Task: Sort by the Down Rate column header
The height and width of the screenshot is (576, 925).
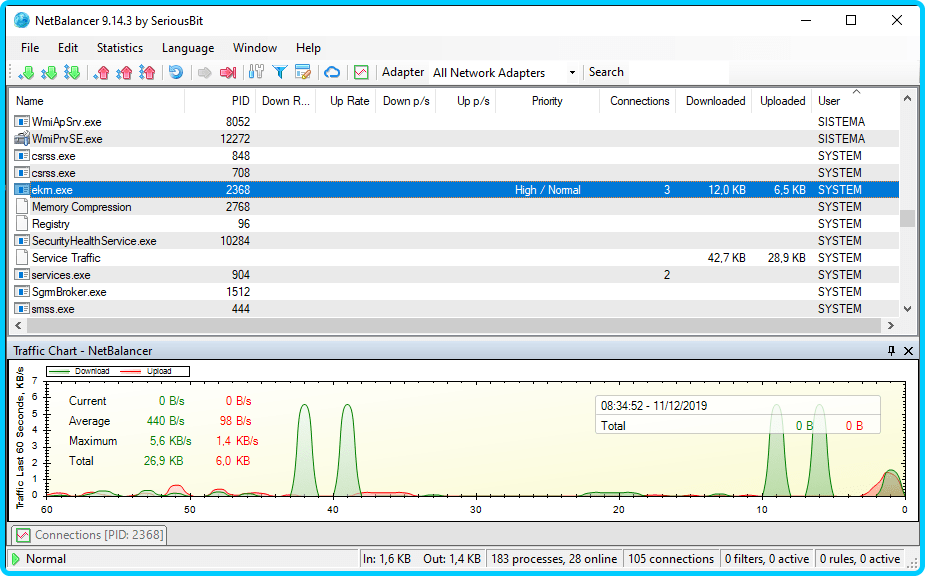Action: (286, 101)
